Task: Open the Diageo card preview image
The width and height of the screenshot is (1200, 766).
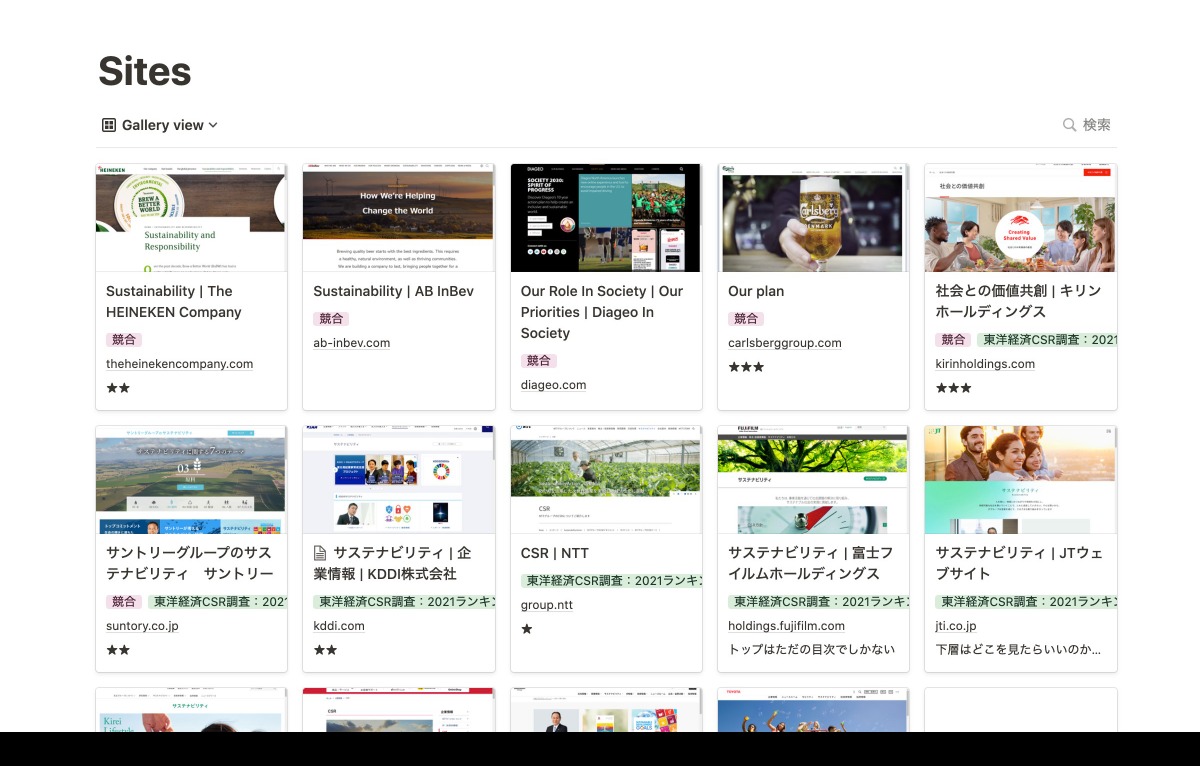Action: (x=605, y=218)
